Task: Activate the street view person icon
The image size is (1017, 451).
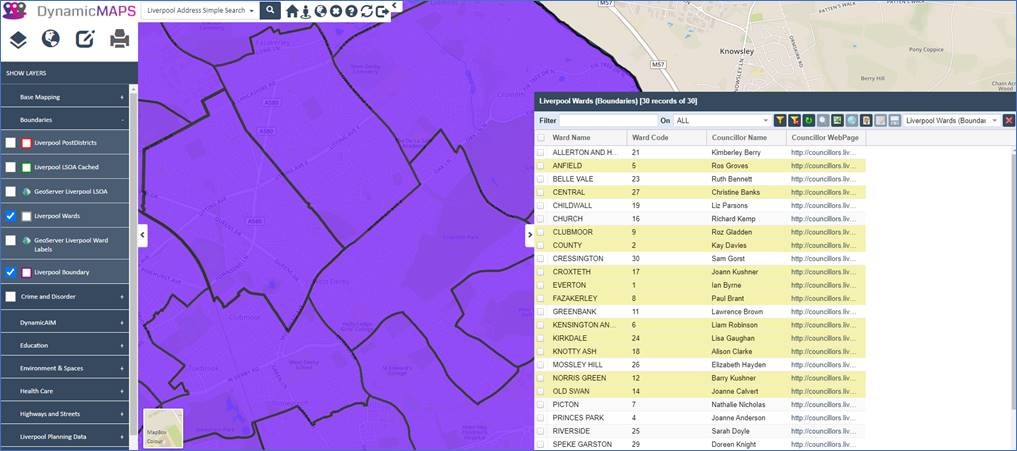Action: (306, 11)
